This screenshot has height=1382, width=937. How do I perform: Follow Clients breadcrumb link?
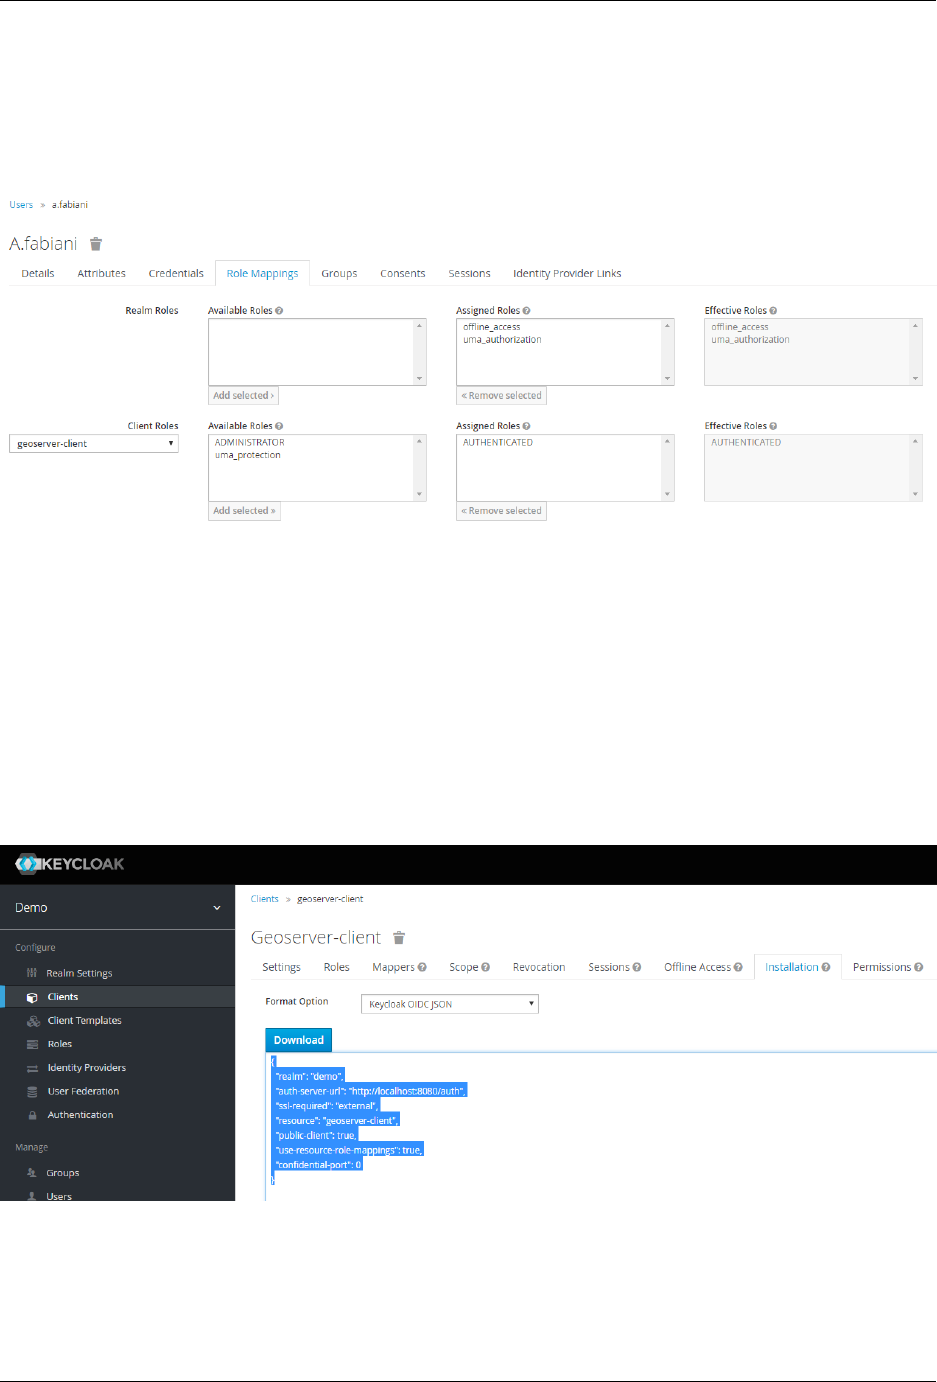tap(265, 899)
